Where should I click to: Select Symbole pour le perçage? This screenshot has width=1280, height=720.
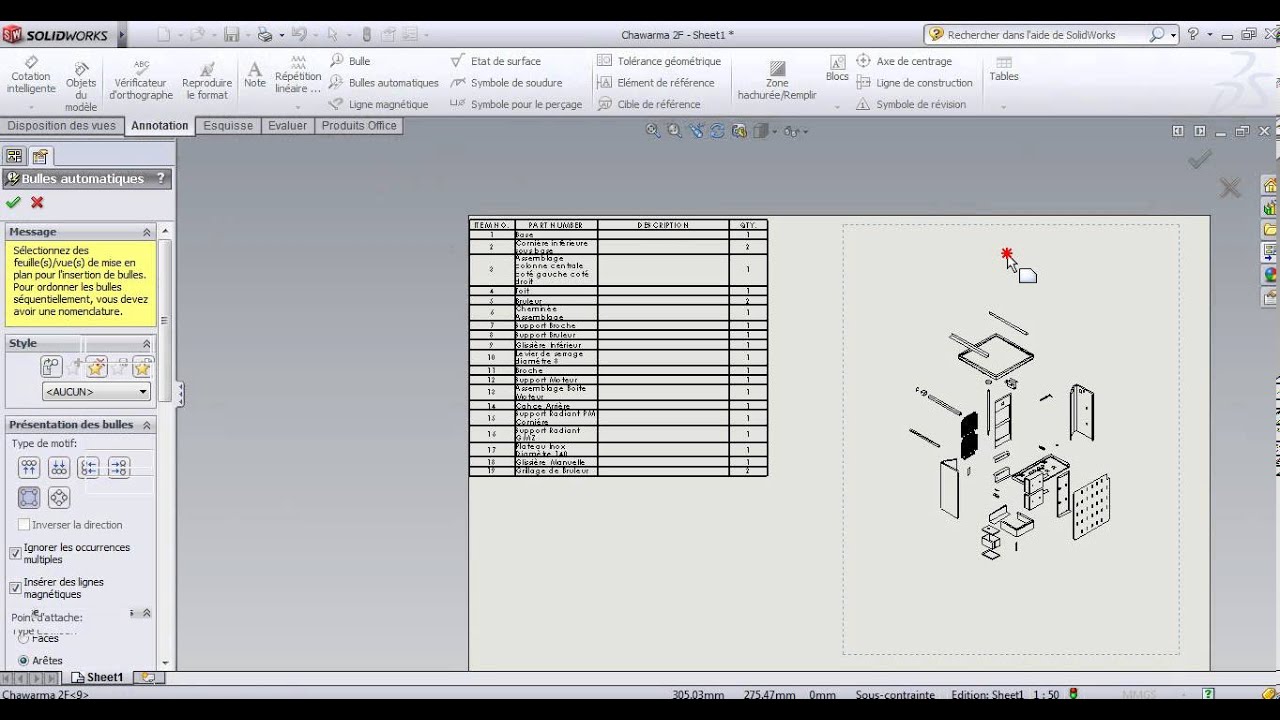(517, 104)
